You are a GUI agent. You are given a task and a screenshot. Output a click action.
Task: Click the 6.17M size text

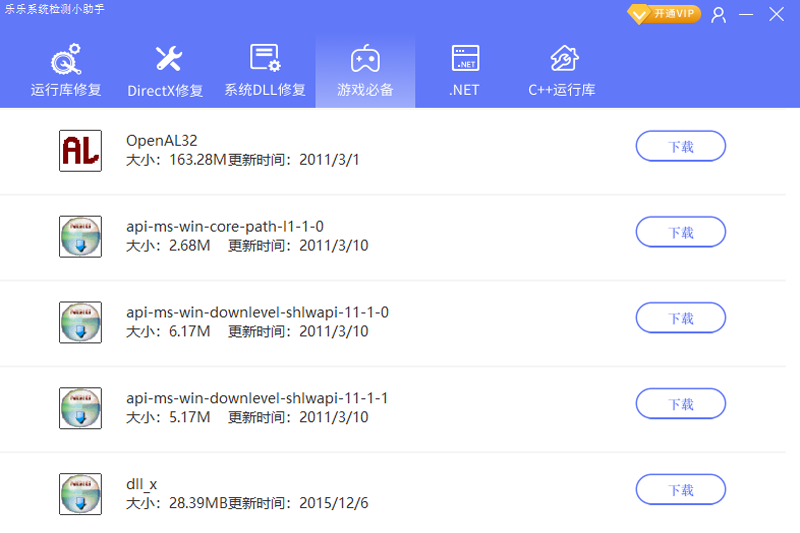coord(189,331)
